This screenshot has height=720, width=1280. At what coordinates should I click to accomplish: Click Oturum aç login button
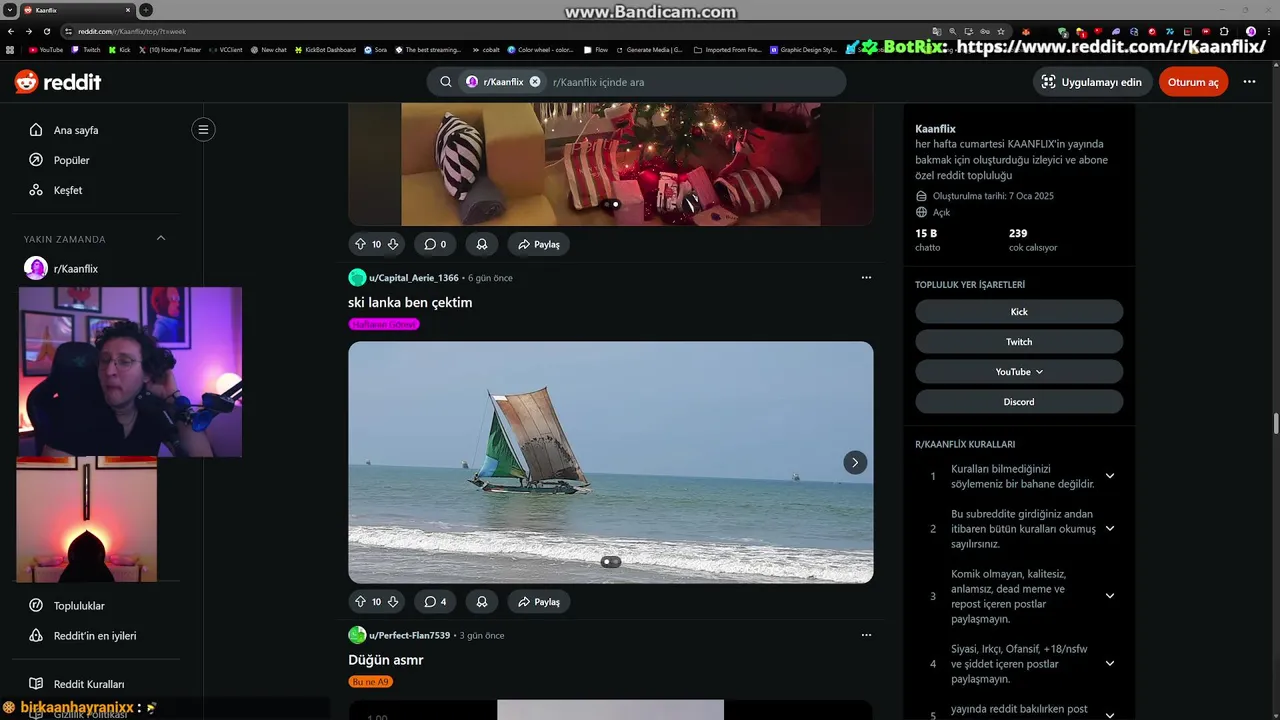coord(1193,82)
